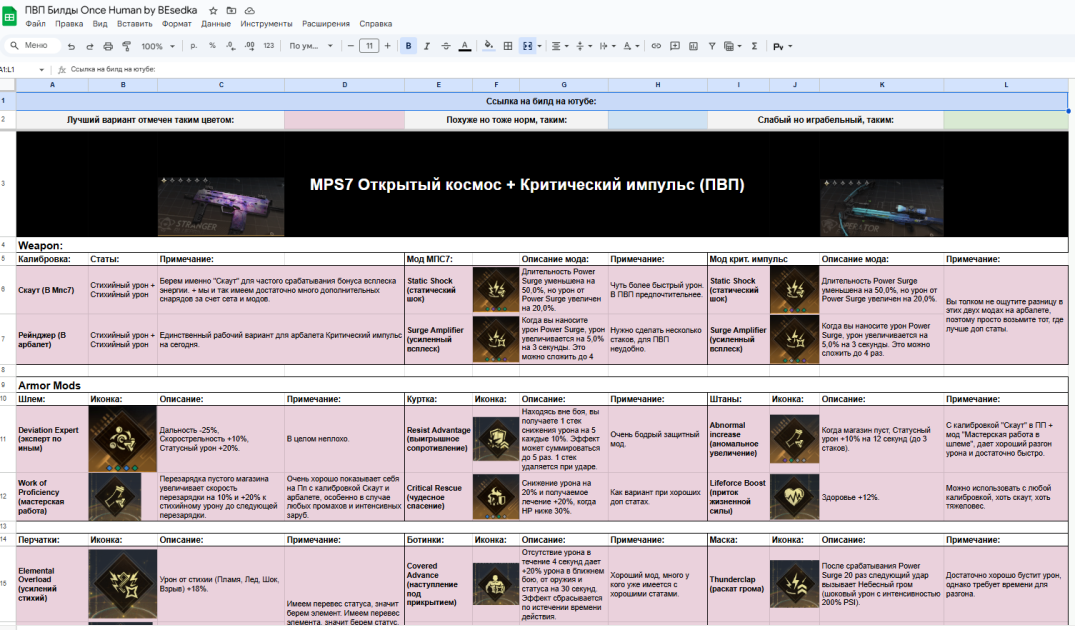Open the Вид menu

click(x=100, y=23)
